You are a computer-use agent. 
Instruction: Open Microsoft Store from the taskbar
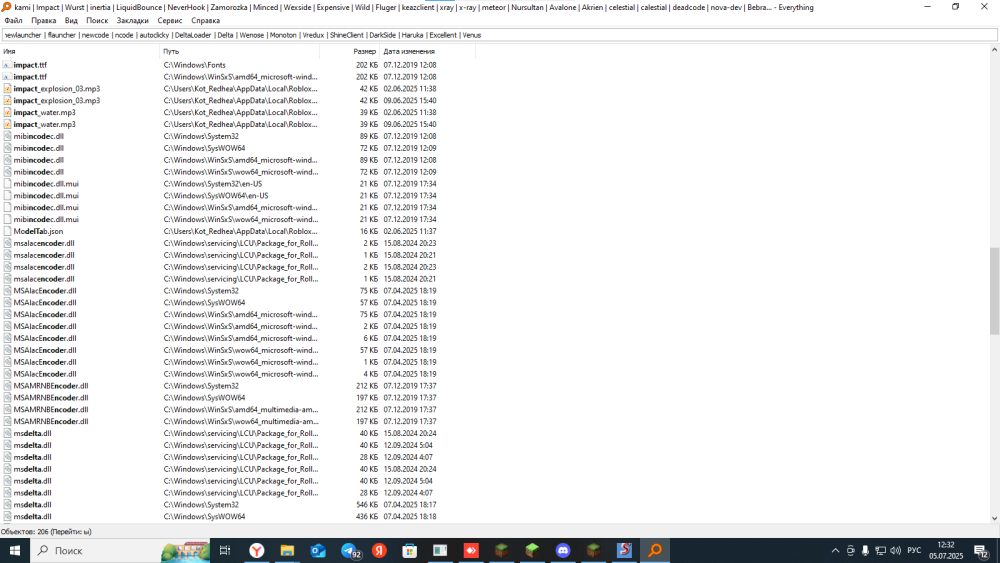[409, 550]
